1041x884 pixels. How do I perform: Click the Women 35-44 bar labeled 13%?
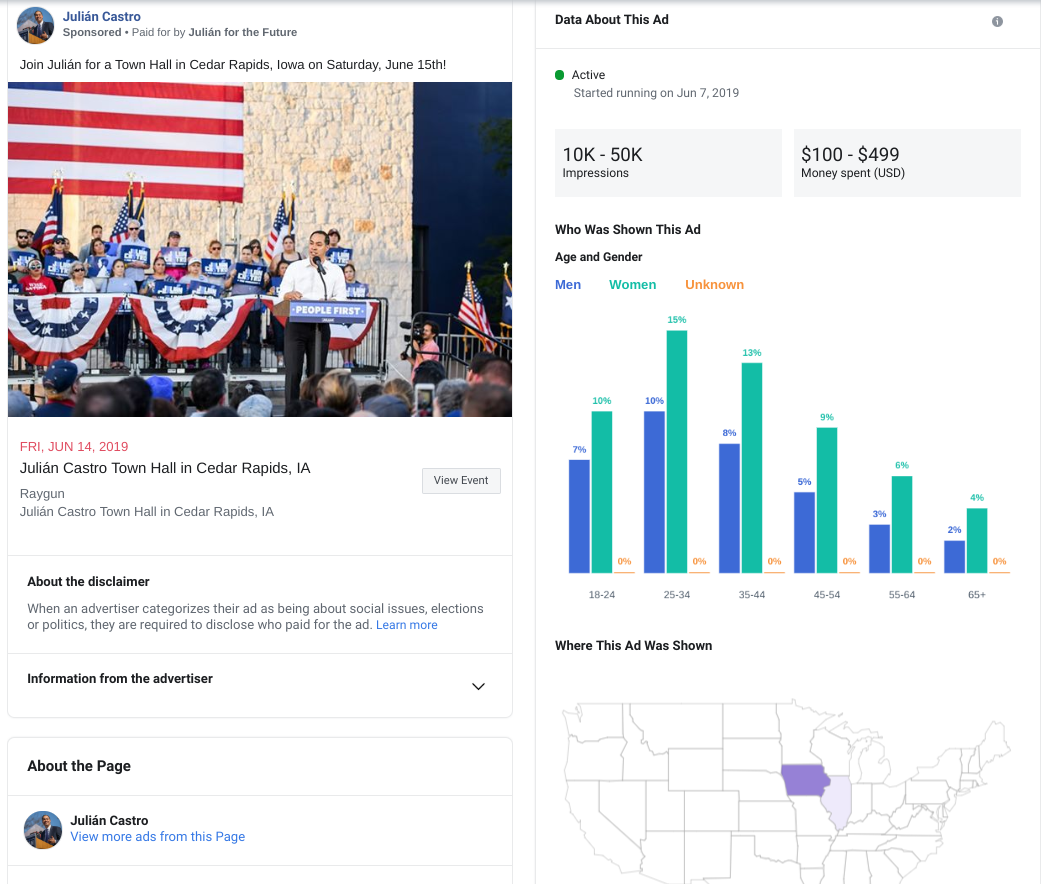pyautogui.click(x=752, y=468)
